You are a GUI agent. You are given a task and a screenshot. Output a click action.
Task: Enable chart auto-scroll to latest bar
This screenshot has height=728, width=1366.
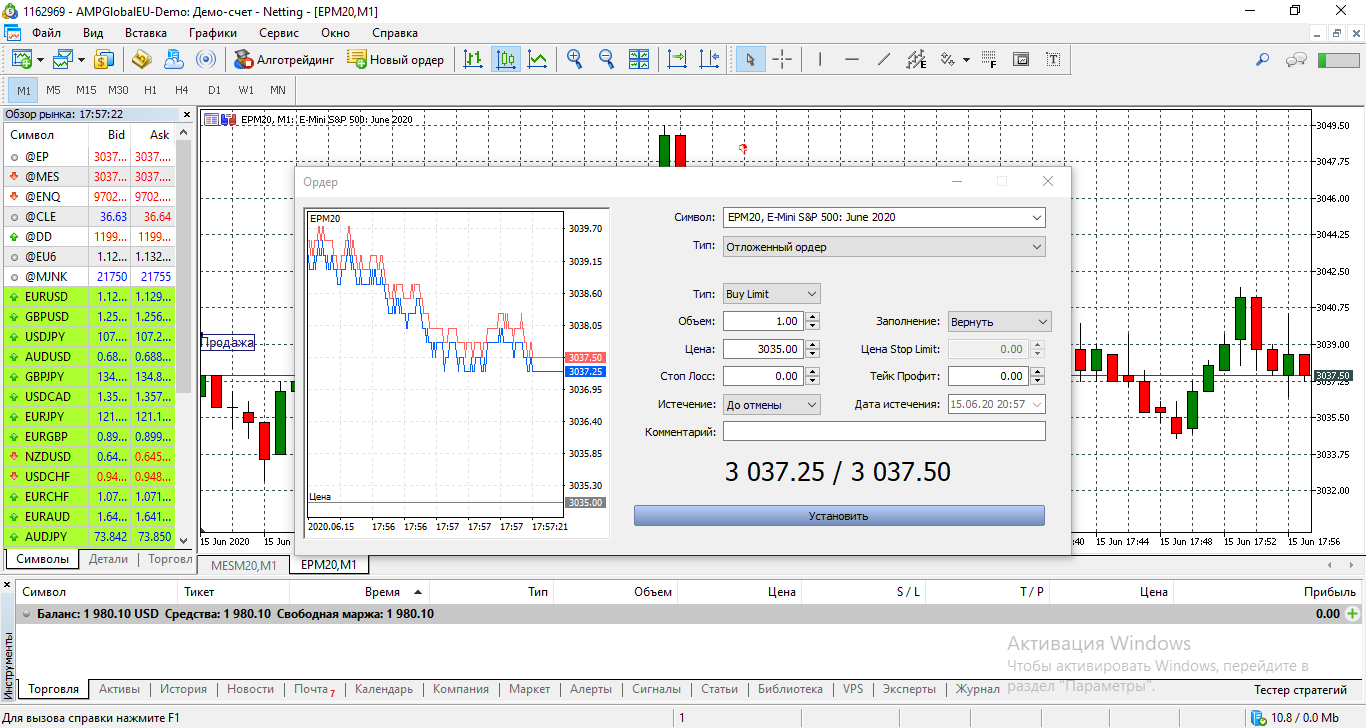[677, 60]
